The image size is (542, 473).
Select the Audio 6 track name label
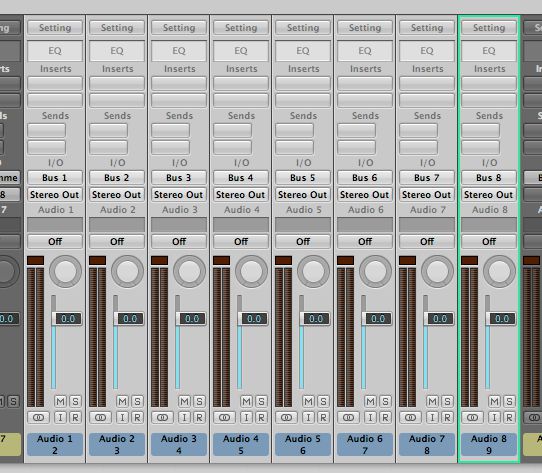[x=365, y=444]
